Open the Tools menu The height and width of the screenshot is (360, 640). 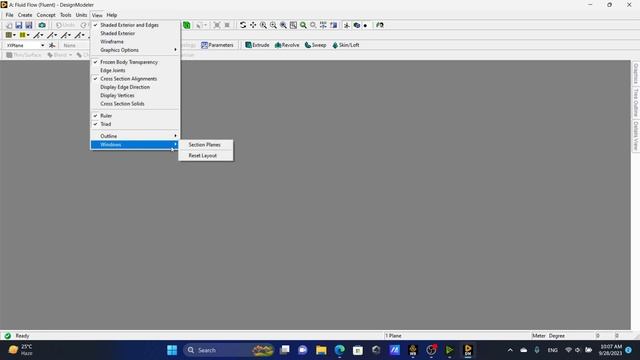pyautogui.click(x=66, y=15)
